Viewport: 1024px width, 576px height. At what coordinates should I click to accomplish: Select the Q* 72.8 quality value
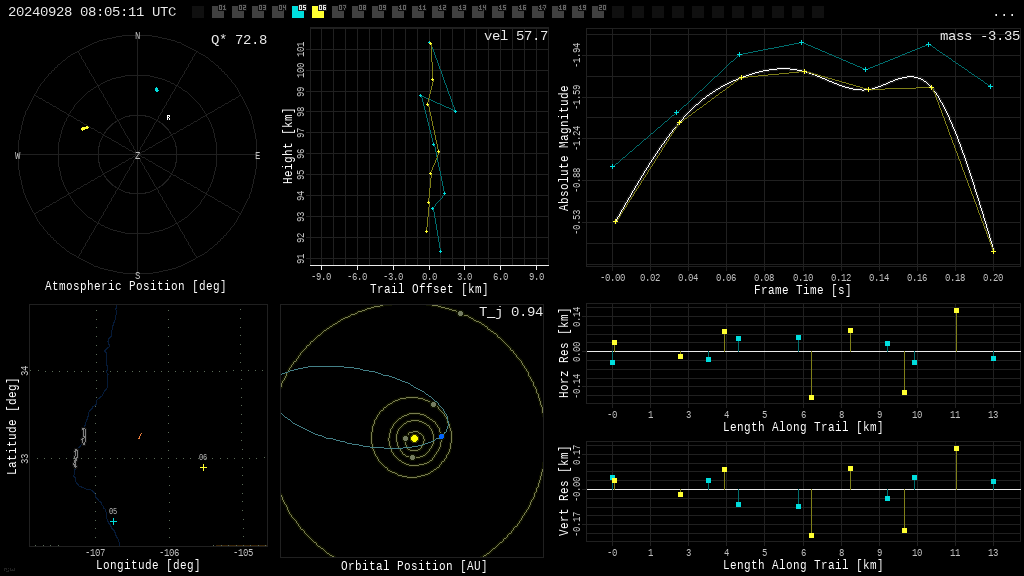(238, 40)
